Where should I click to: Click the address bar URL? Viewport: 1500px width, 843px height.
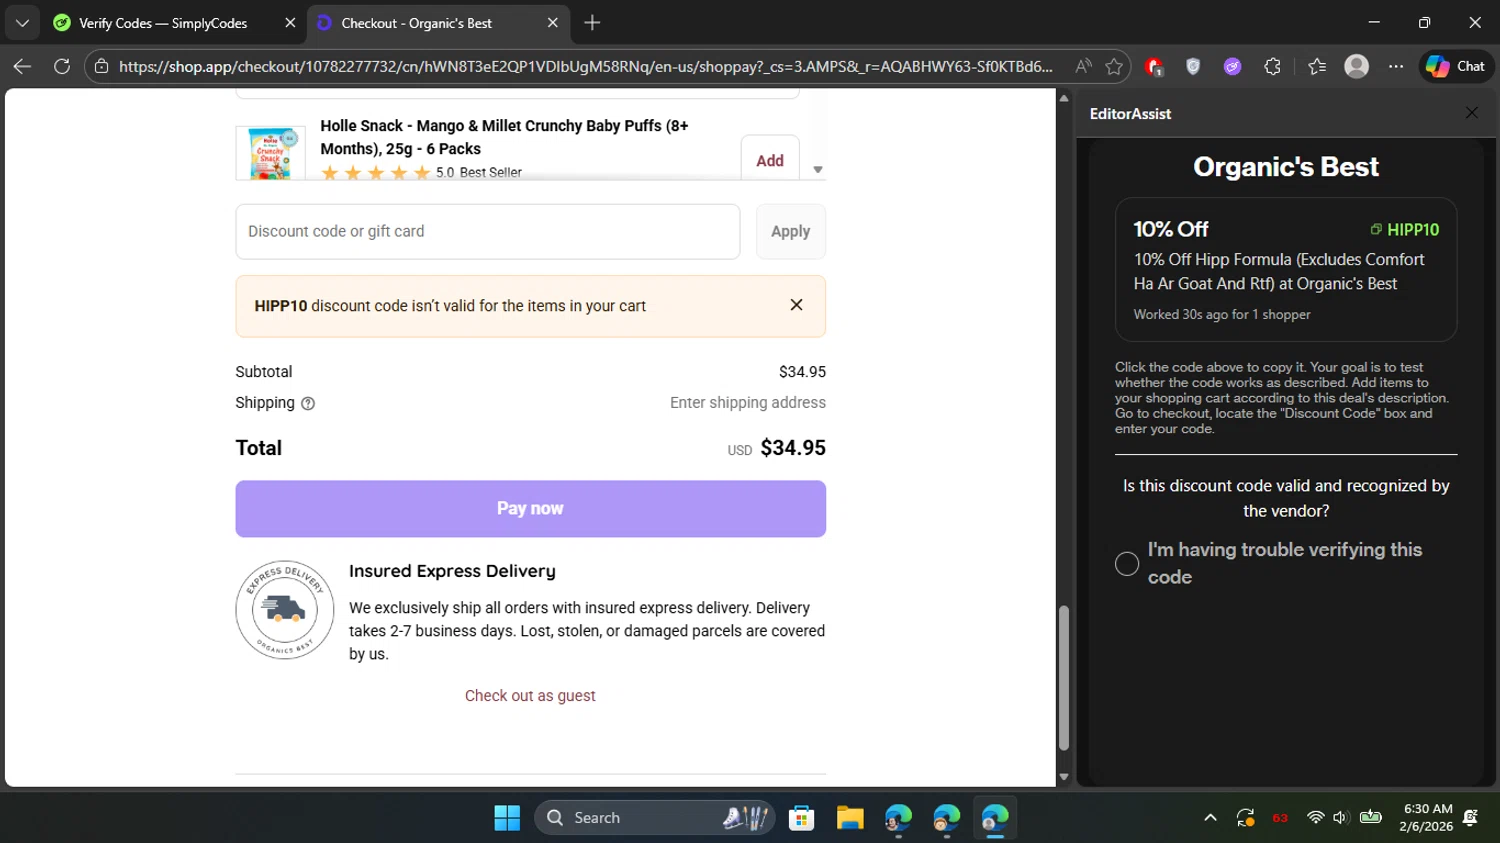(x=586, y=66)
